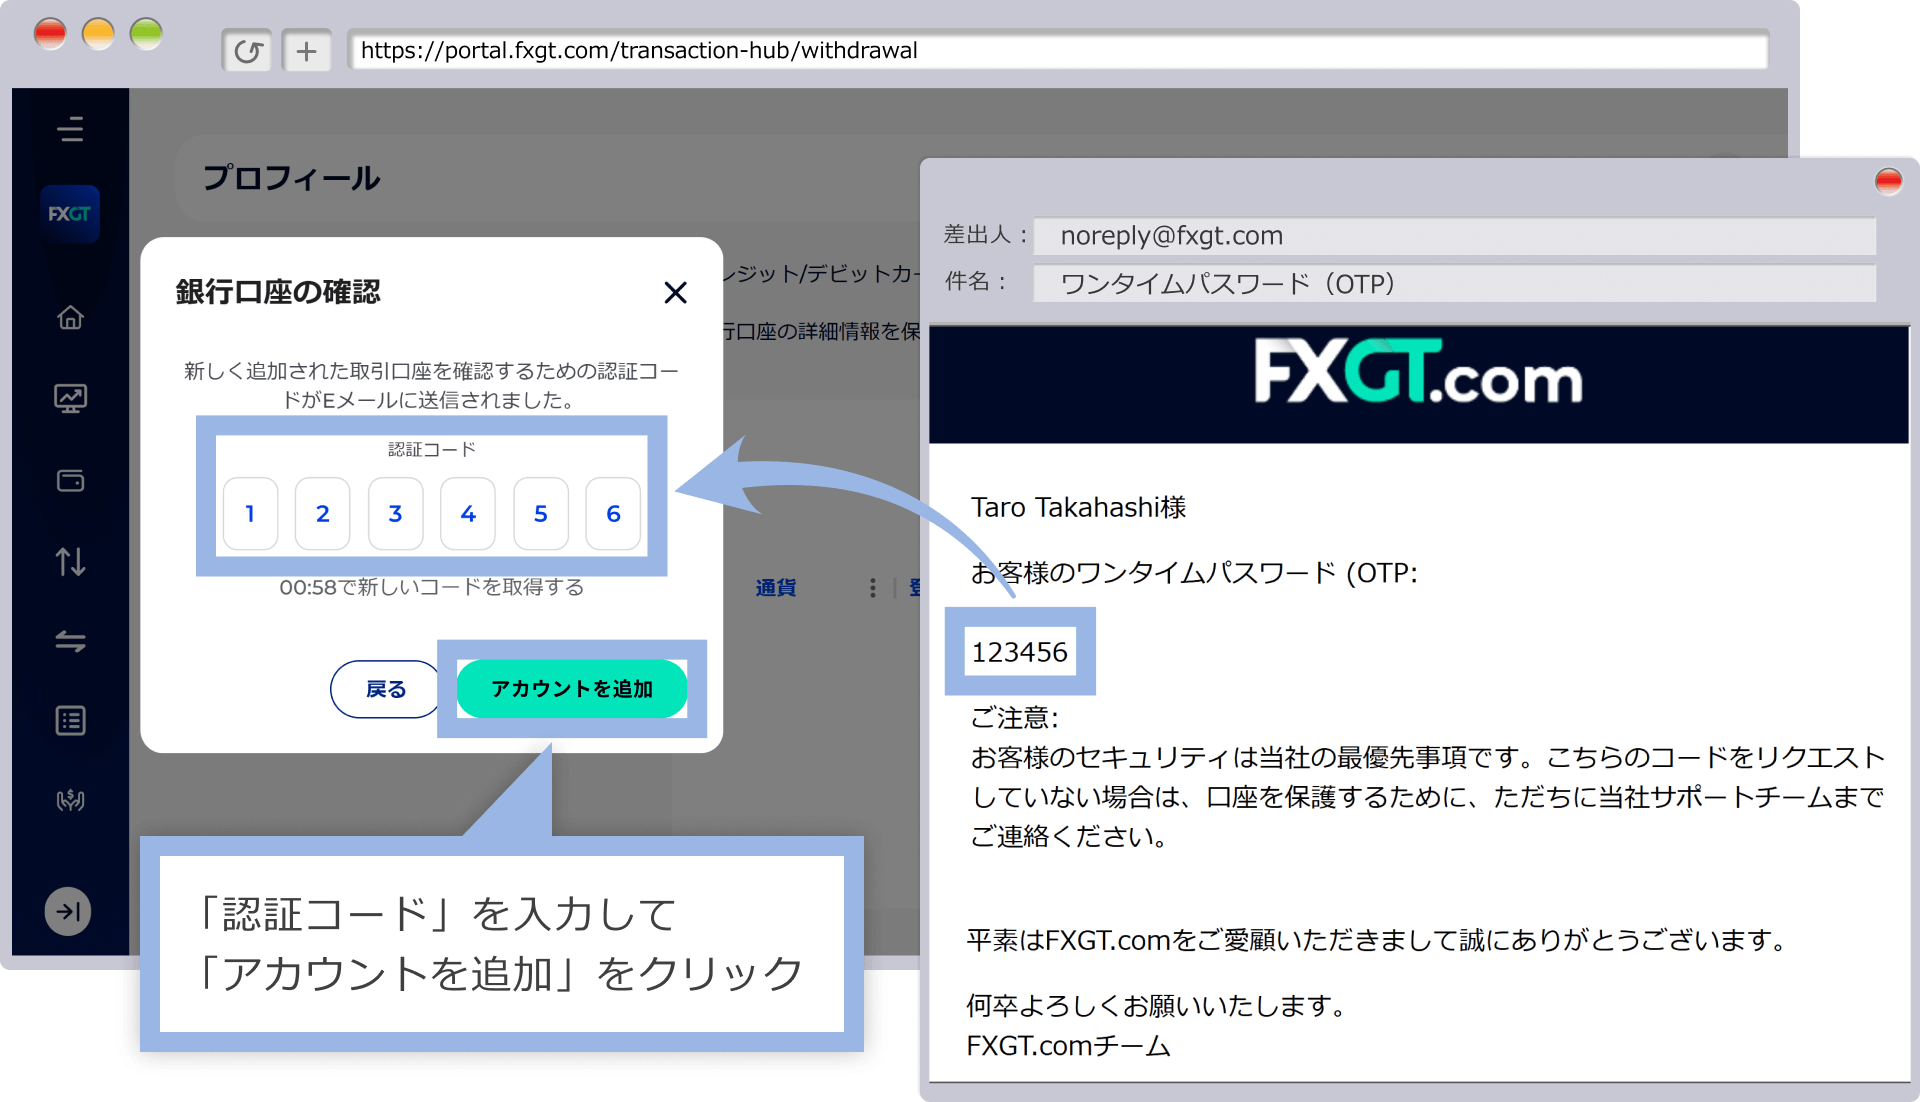The width and height of the screenshot is (1920, 1102).
Task: Click the FXGT logo in sidebar
Action: [x=70, y=213]
